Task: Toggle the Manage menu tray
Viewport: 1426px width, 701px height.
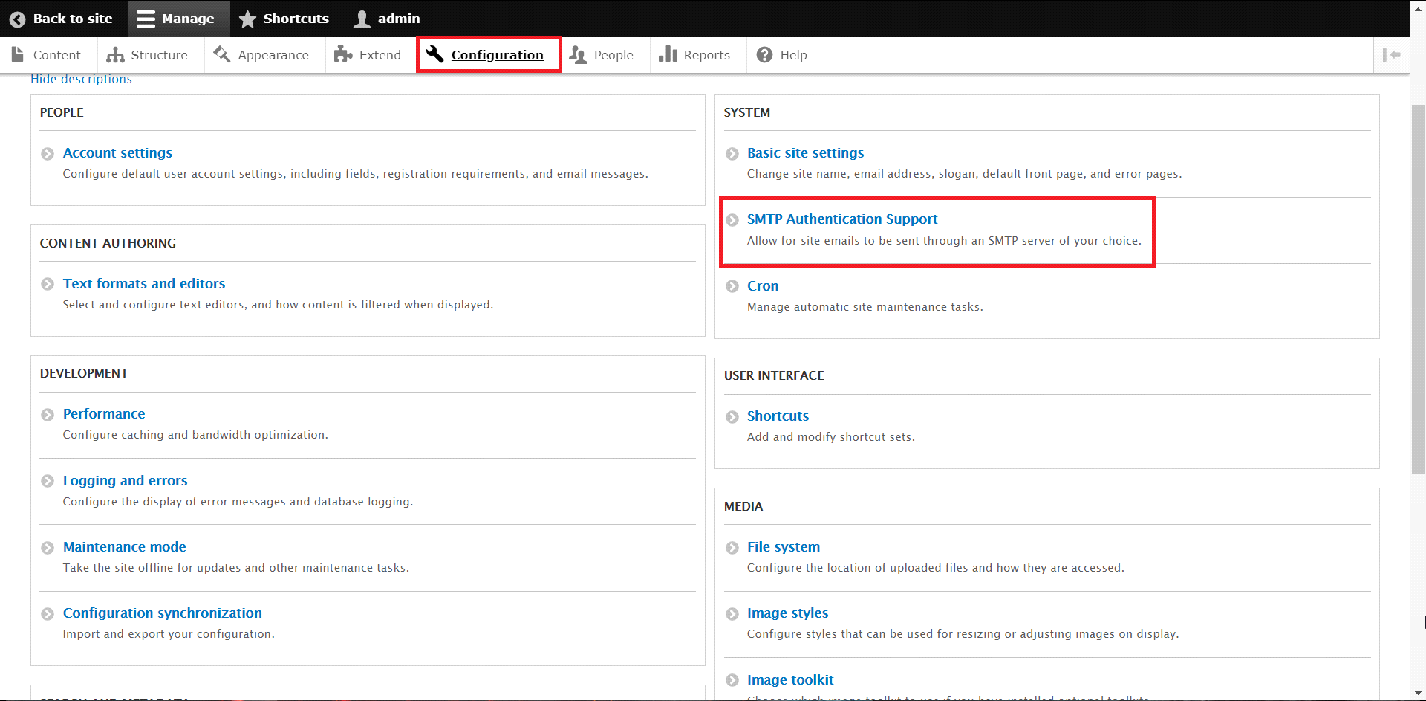Action: point(176,18)
